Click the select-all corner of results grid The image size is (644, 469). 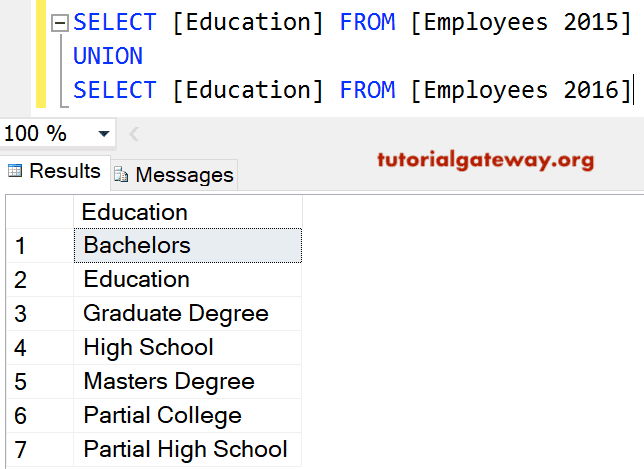point(40,212)
